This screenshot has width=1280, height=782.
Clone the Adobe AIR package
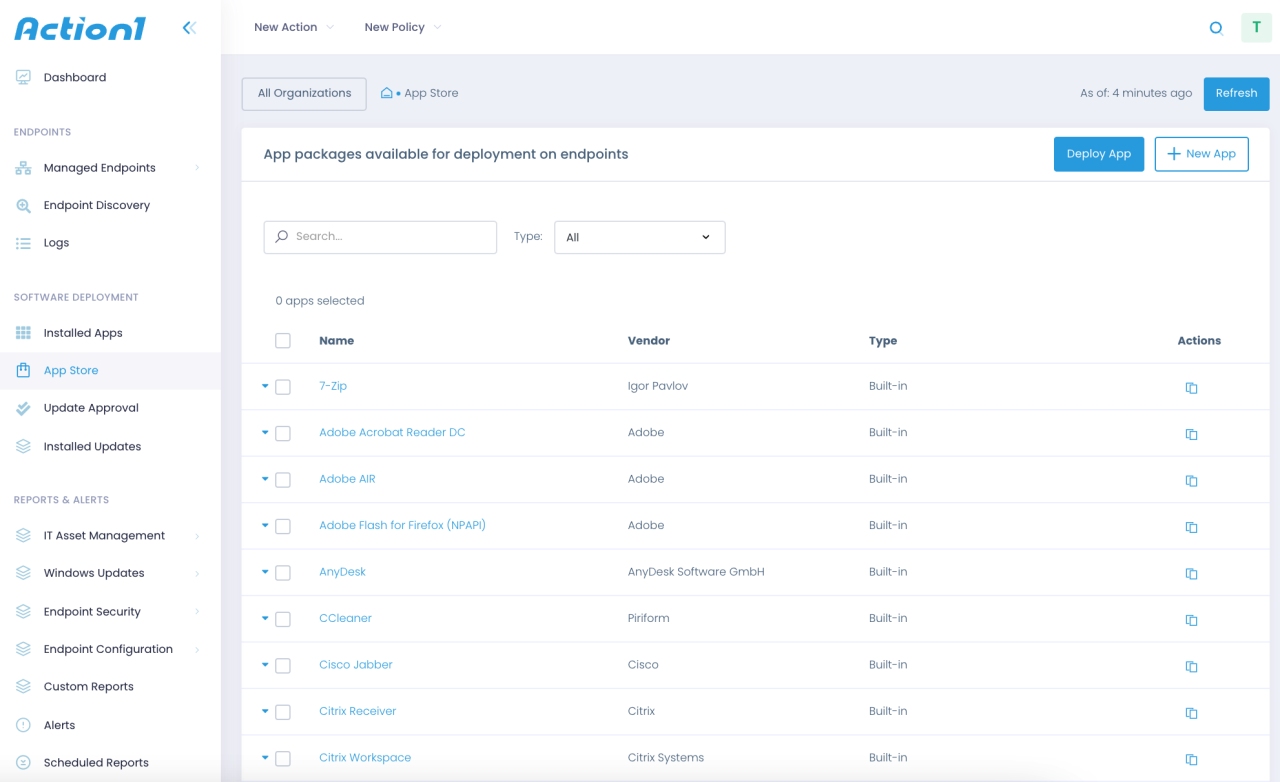pos(1191,481)
